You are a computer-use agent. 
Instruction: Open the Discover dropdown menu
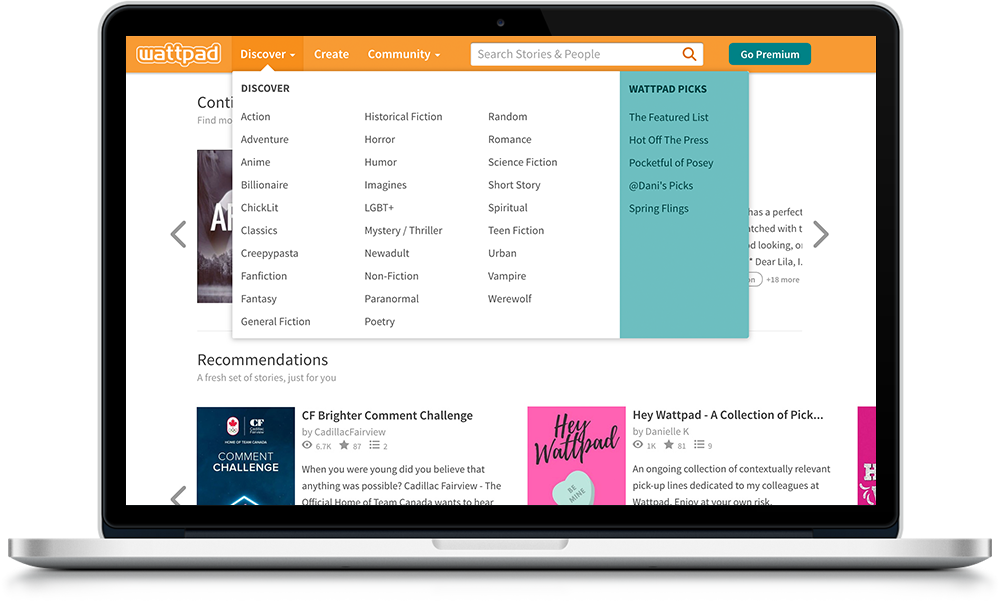(x=268, y=54)
